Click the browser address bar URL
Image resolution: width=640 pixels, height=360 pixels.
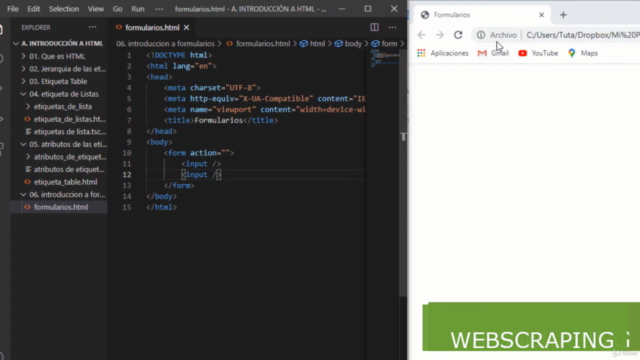point(583,35)
